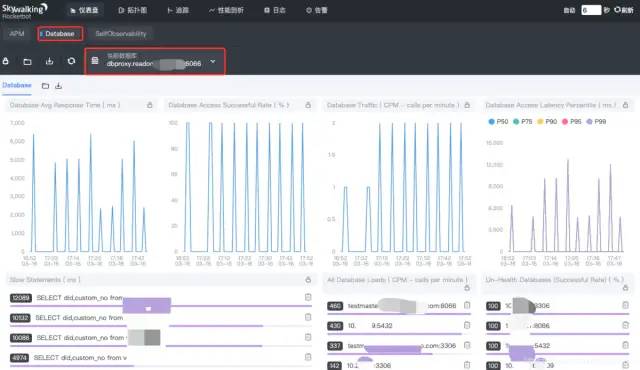Copy the database load entry valued 460
The width and height of the screenshot is (640, 370).
[467, 305]
